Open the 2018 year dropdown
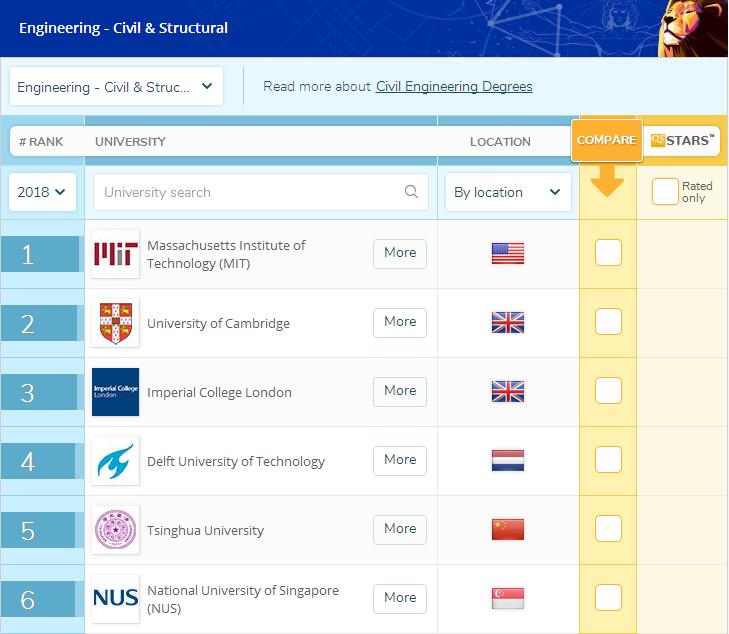This screenshot has height=634, width=729. (x=42, y=192)
